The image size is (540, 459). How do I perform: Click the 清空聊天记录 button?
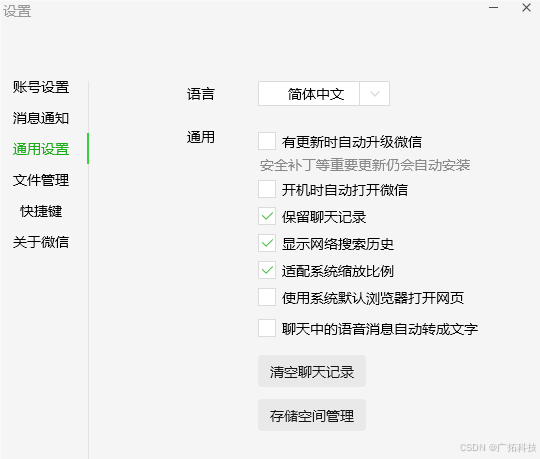coord(312,371)
